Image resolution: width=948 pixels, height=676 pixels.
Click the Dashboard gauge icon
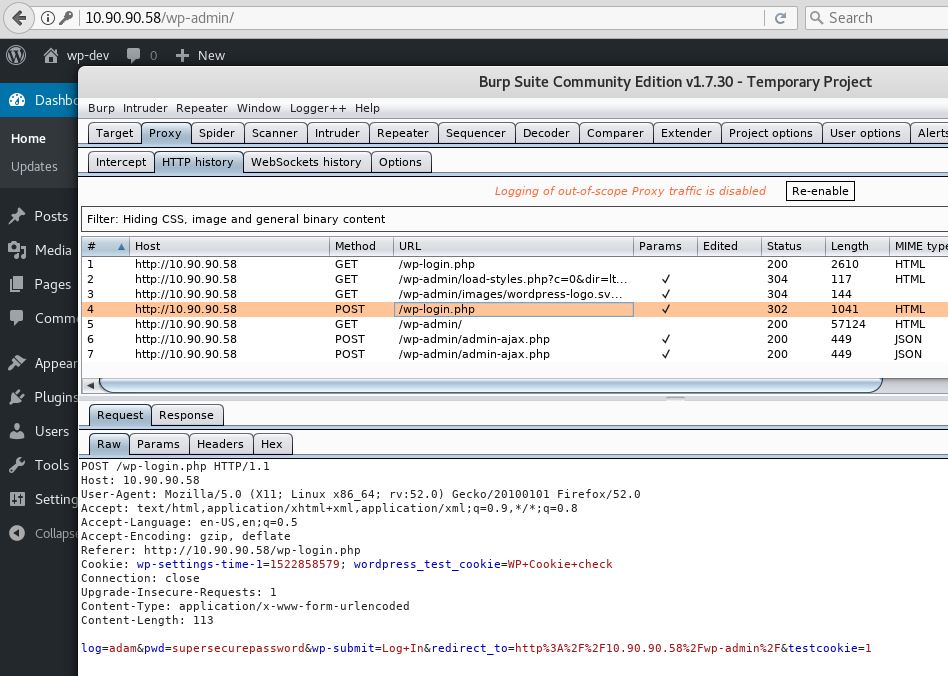click(x=17, y=100)
